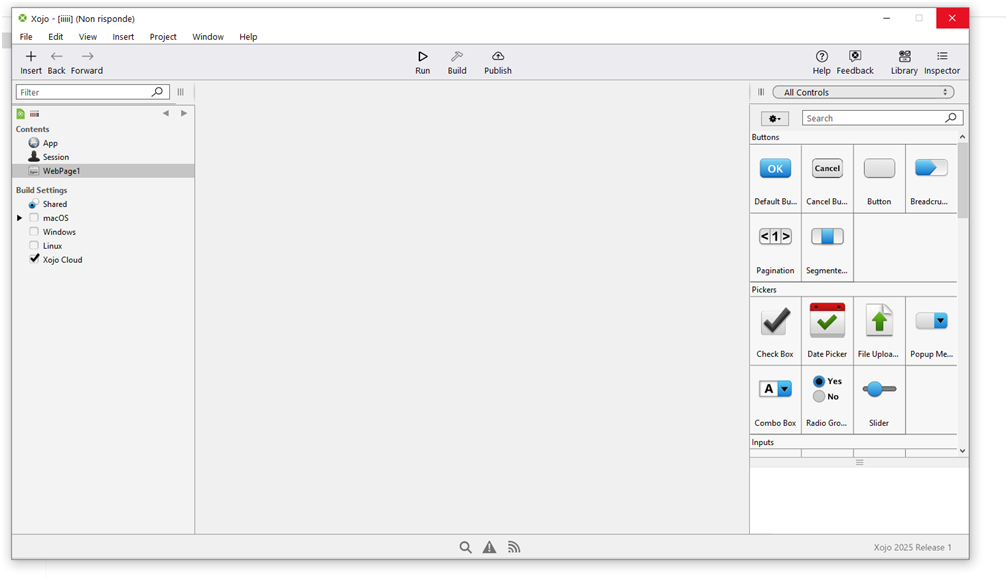Choose the Slider control in the library
Viewport: 1008px width, 581px height.
pyautogui.click(x=879, y=400)
